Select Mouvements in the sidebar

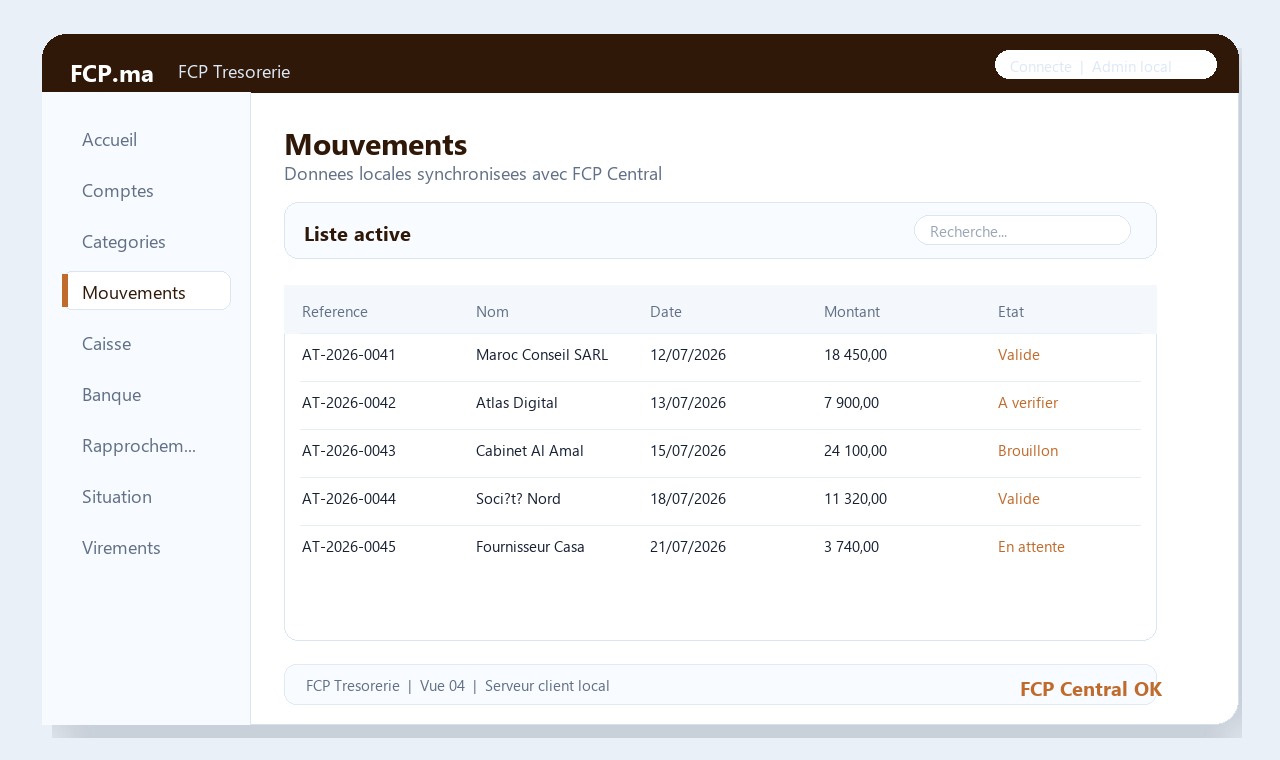(x=146, y=293)
